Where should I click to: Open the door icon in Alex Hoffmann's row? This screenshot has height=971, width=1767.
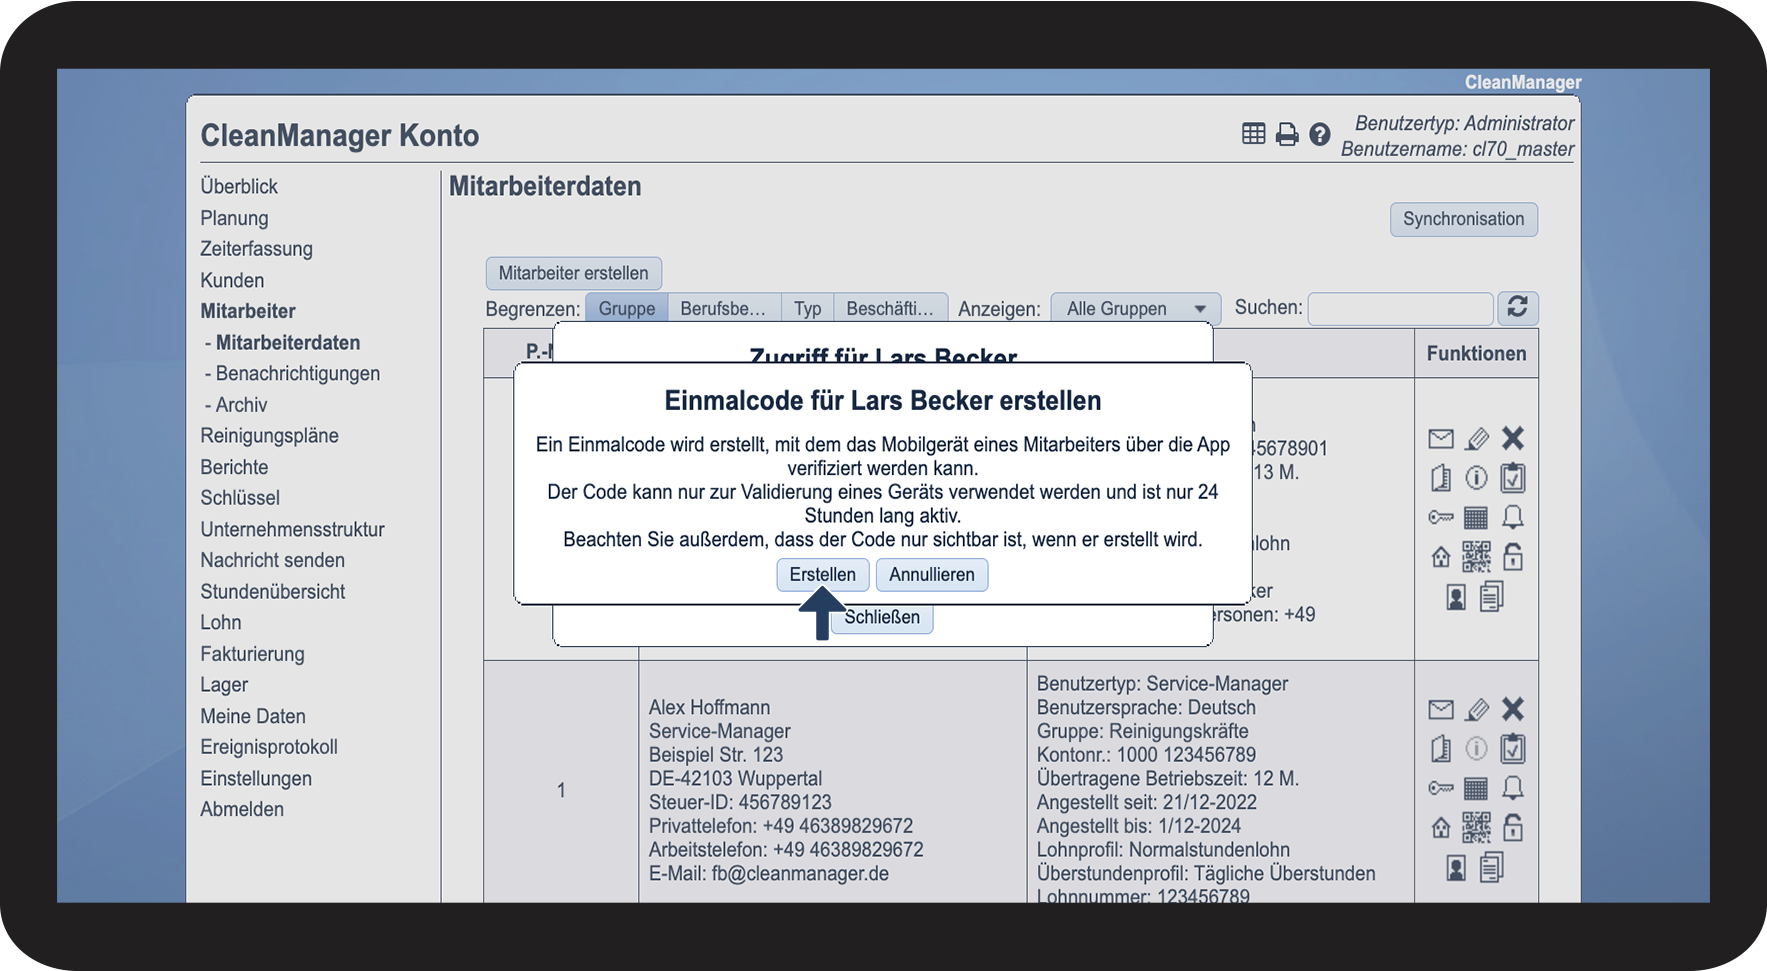click(x=1441, y=748)
